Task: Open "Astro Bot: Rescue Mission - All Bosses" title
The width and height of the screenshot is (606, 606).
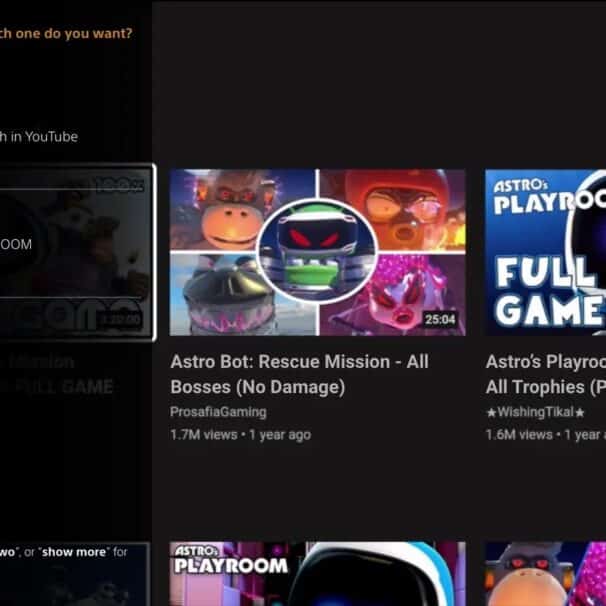Action: tap(298, 373)
